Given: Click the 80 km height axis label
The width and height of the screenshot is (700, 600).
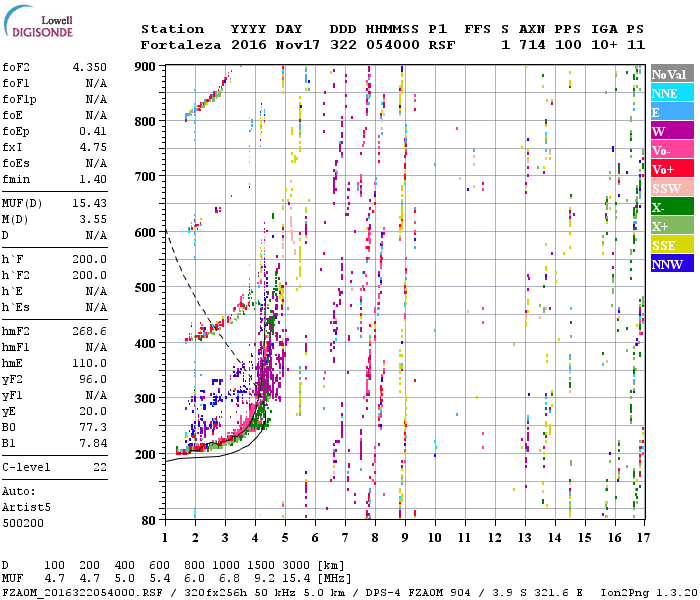Looking at the screenshot, I should 149,521.
